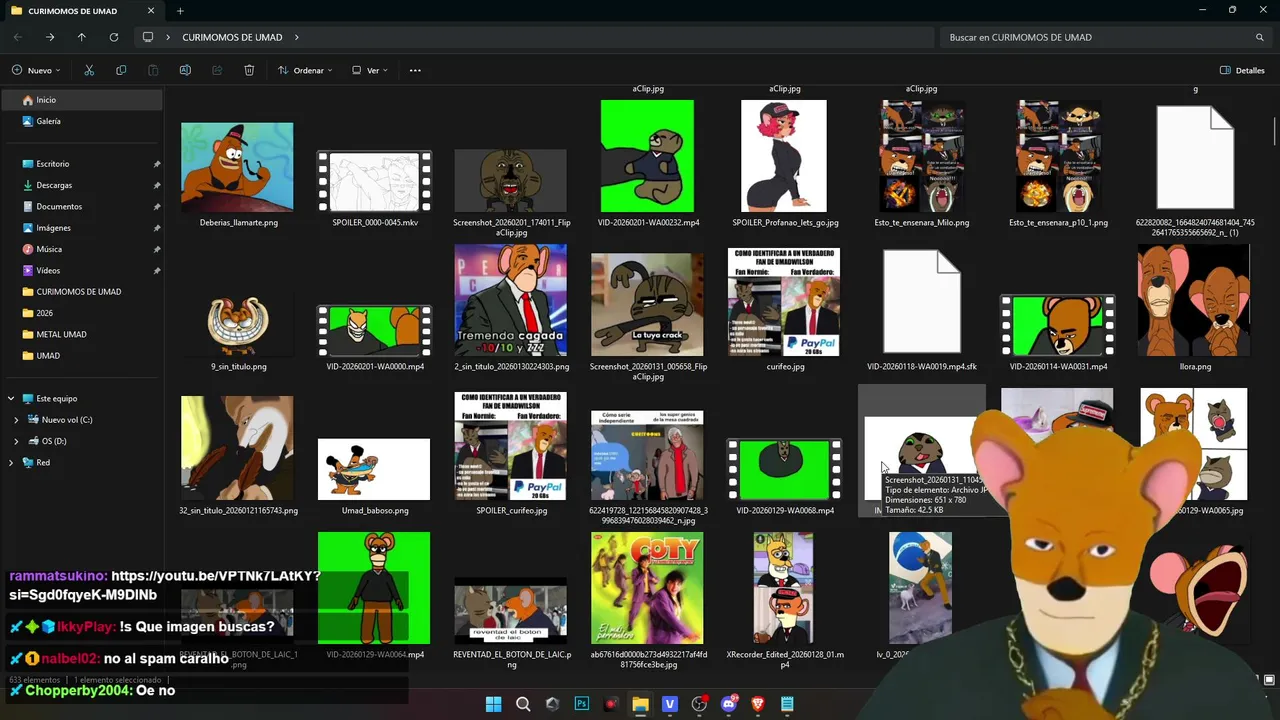
Task: Open the Windows Start menu
Action: coord(493,704)
